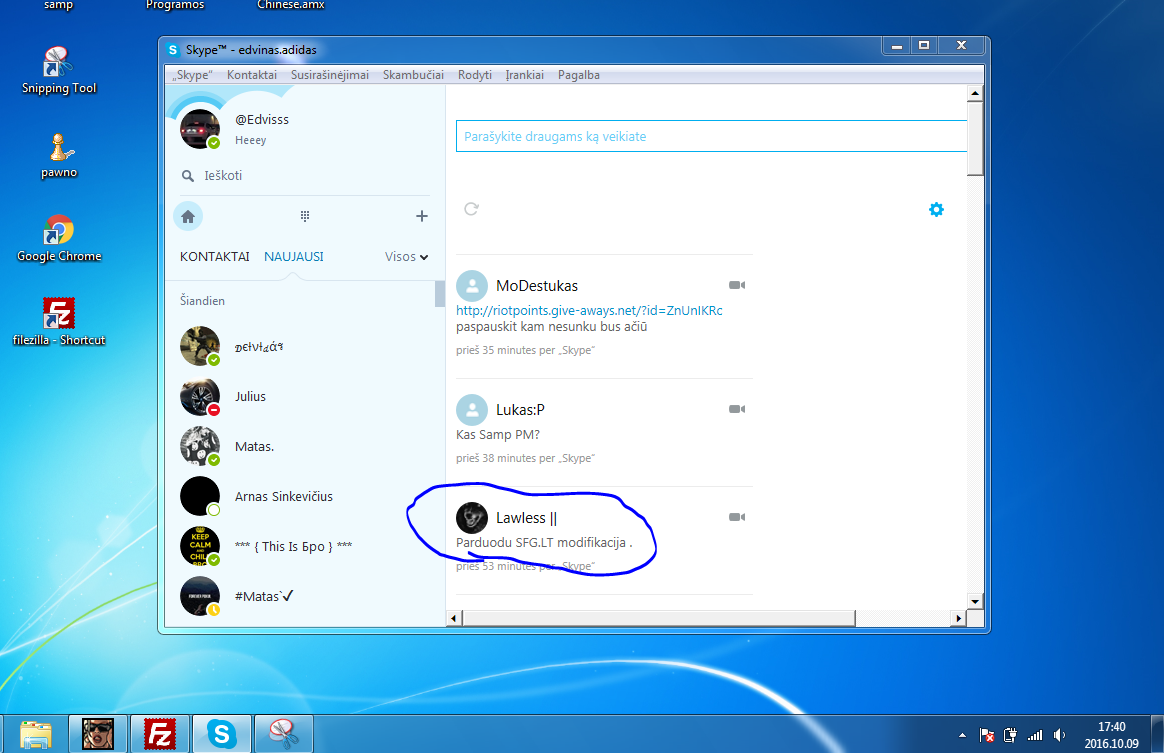The width and height of the screenshot is (1164, 753).
Task: Open network signal tray icon
Action: [x=1035, y=735]
